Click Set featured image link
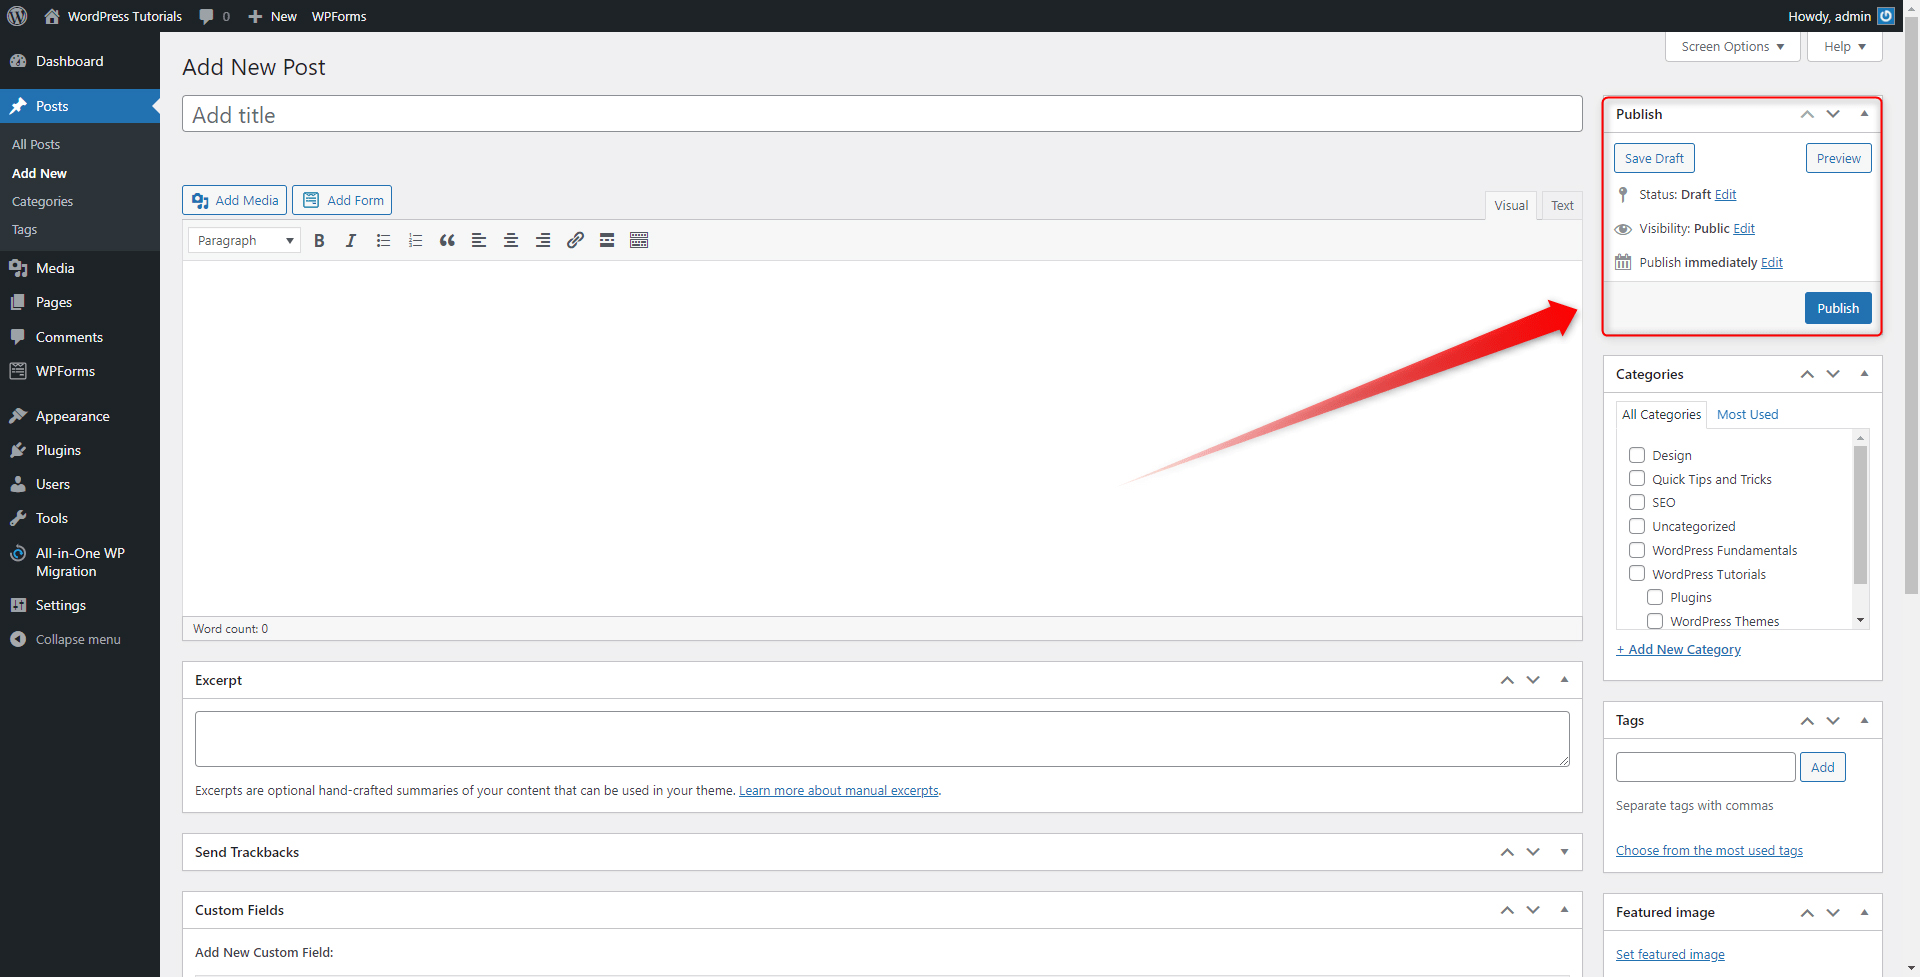Screen dimensions: 1920x977 coord(1670,954)
